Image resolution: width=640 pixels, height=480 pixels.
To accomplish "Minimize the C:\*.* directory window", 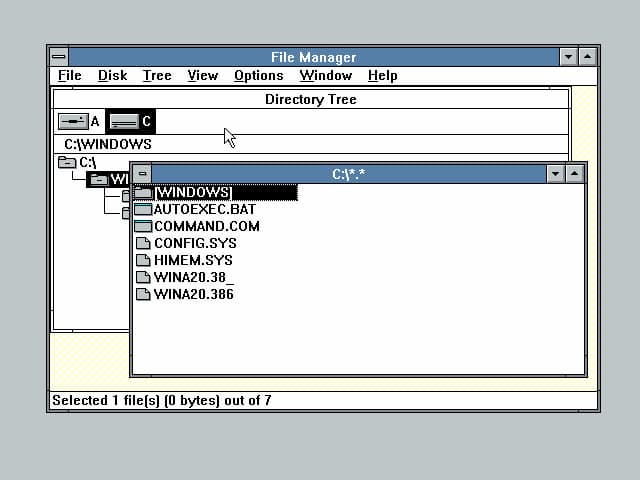I will (555, 174).
